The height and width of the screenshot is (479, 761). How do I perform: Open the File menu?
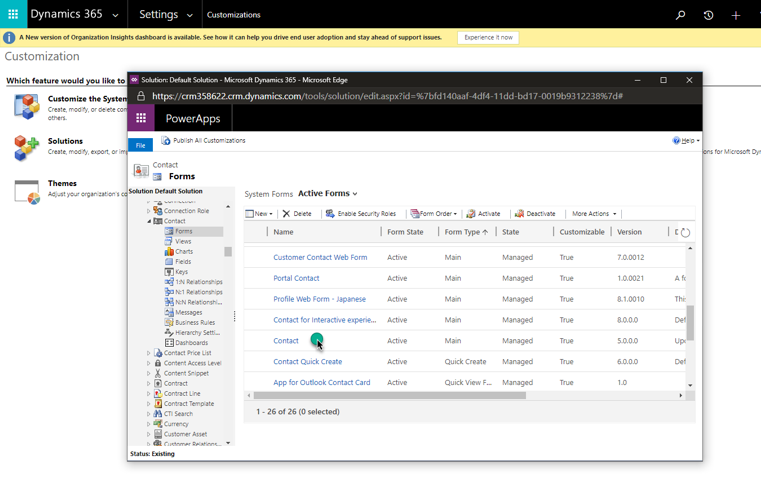tap(140, 145)
